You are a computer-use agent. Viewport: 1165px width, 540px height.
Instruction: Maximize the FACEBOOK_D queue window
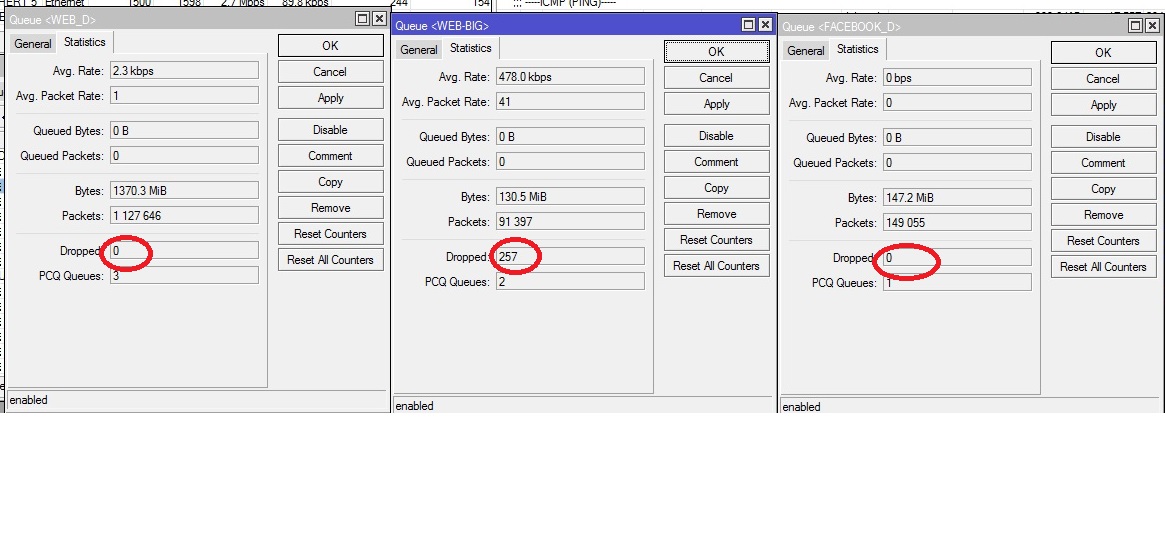(1135, 26)
